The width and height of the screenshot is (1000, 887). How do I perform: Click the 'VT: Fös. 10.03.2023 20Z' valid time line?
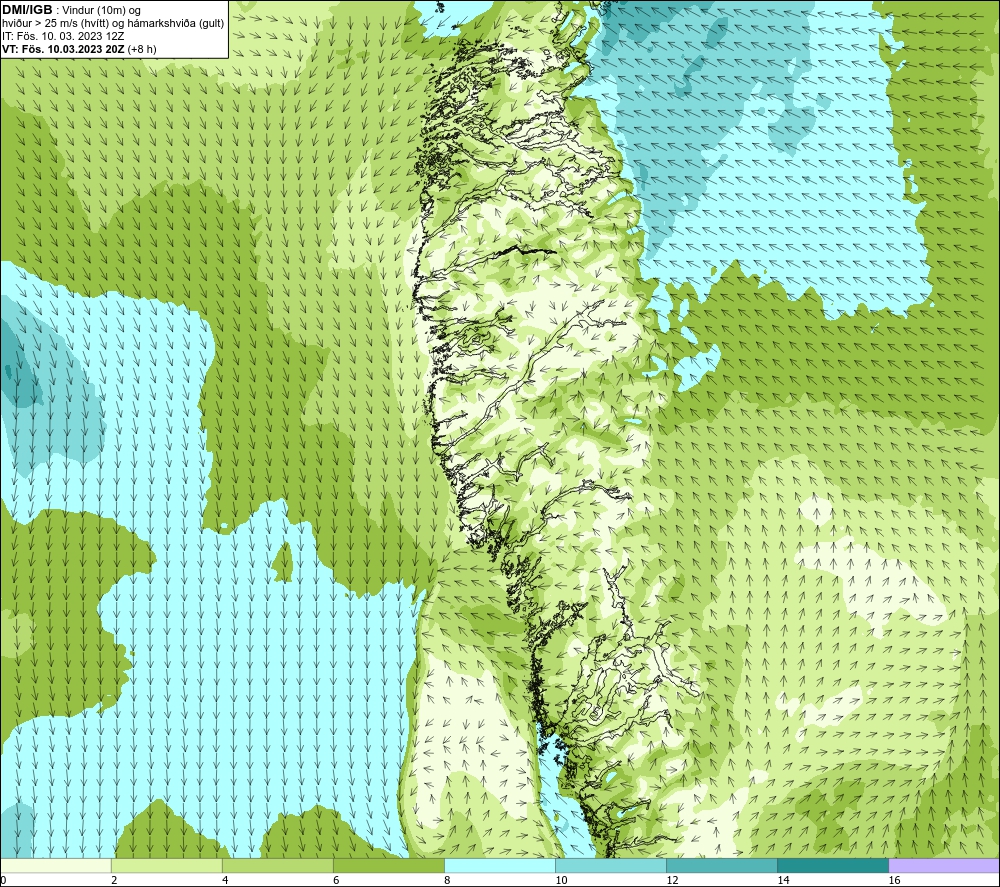(x=79, y=49)
